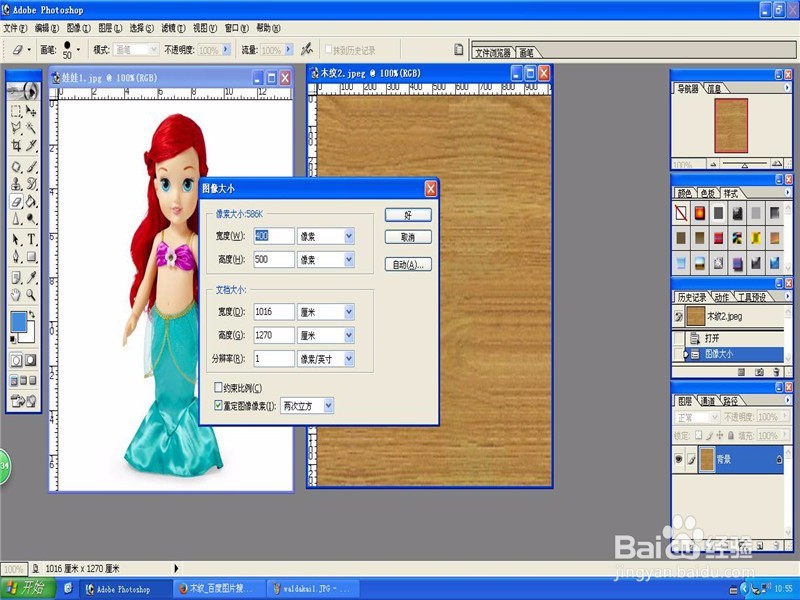Viewport: 800px width, 600px height.
Task: Select the Hand tool
Action: [16, 294]
